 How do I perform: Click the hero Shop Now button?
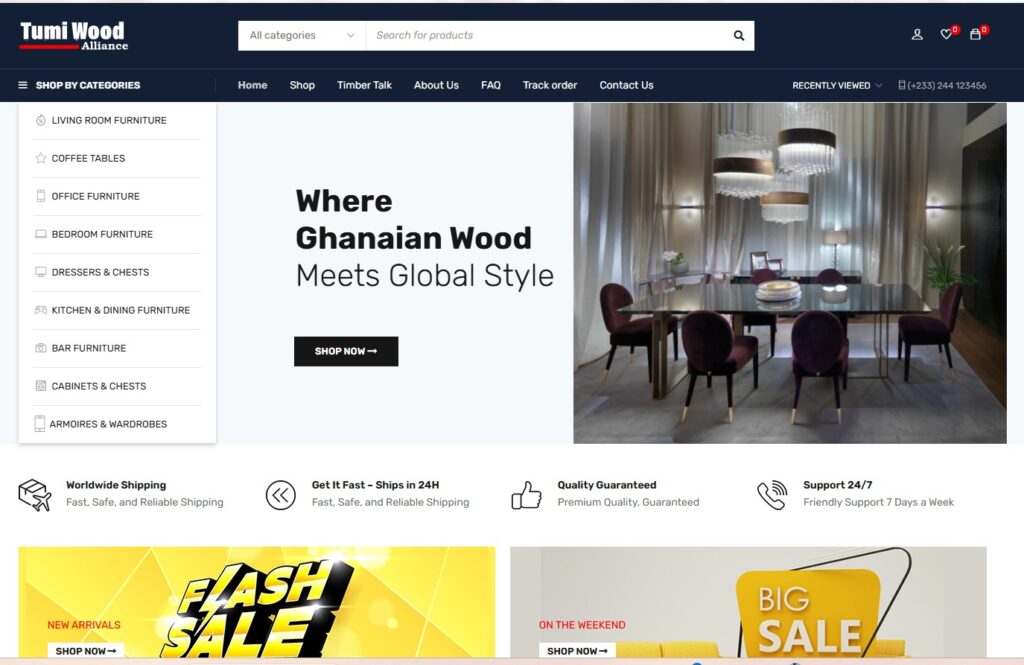[346, 351]
